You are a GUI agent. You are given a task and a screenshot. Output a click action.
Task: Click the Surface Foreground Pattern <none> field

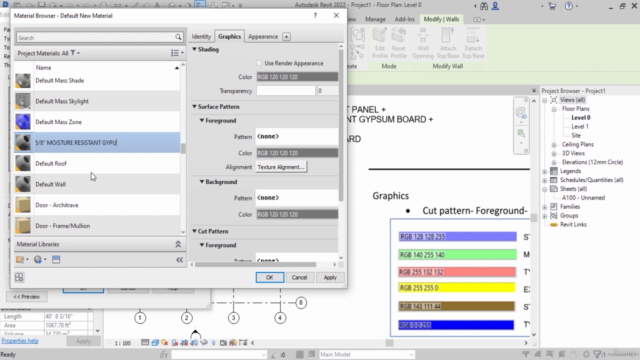click(297, 136)
